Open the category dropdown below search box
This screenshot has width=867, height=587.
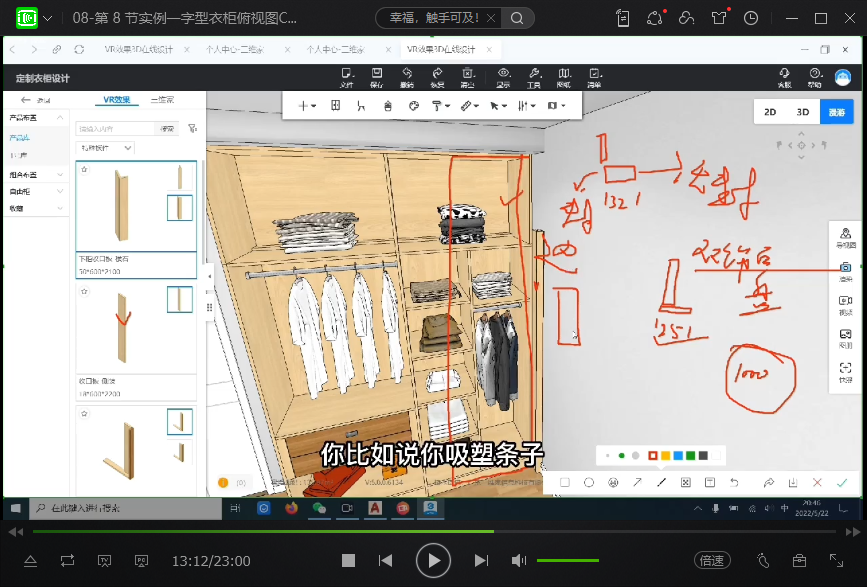tap(106, 148)
